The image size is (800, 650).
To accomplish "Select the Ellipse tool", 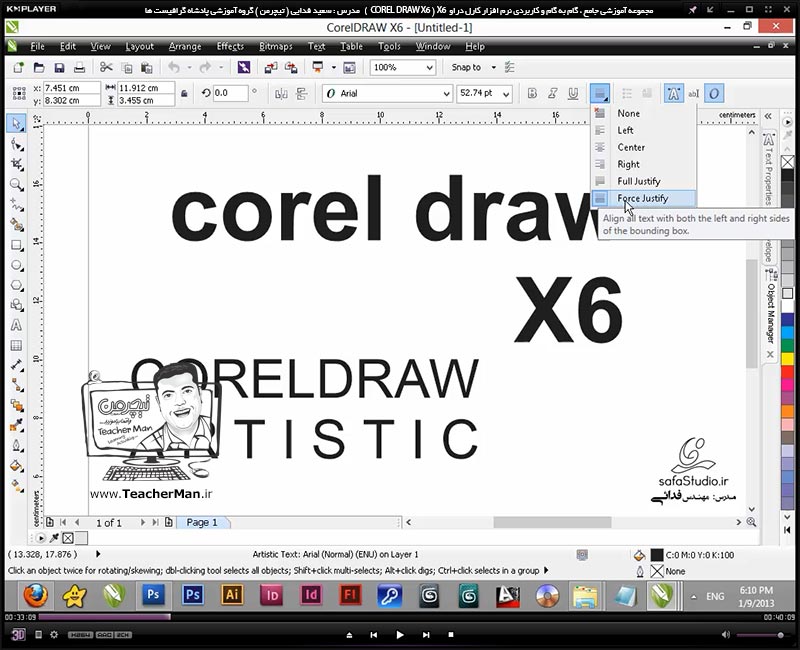I will pyautogui.click(x=16, y=265).
